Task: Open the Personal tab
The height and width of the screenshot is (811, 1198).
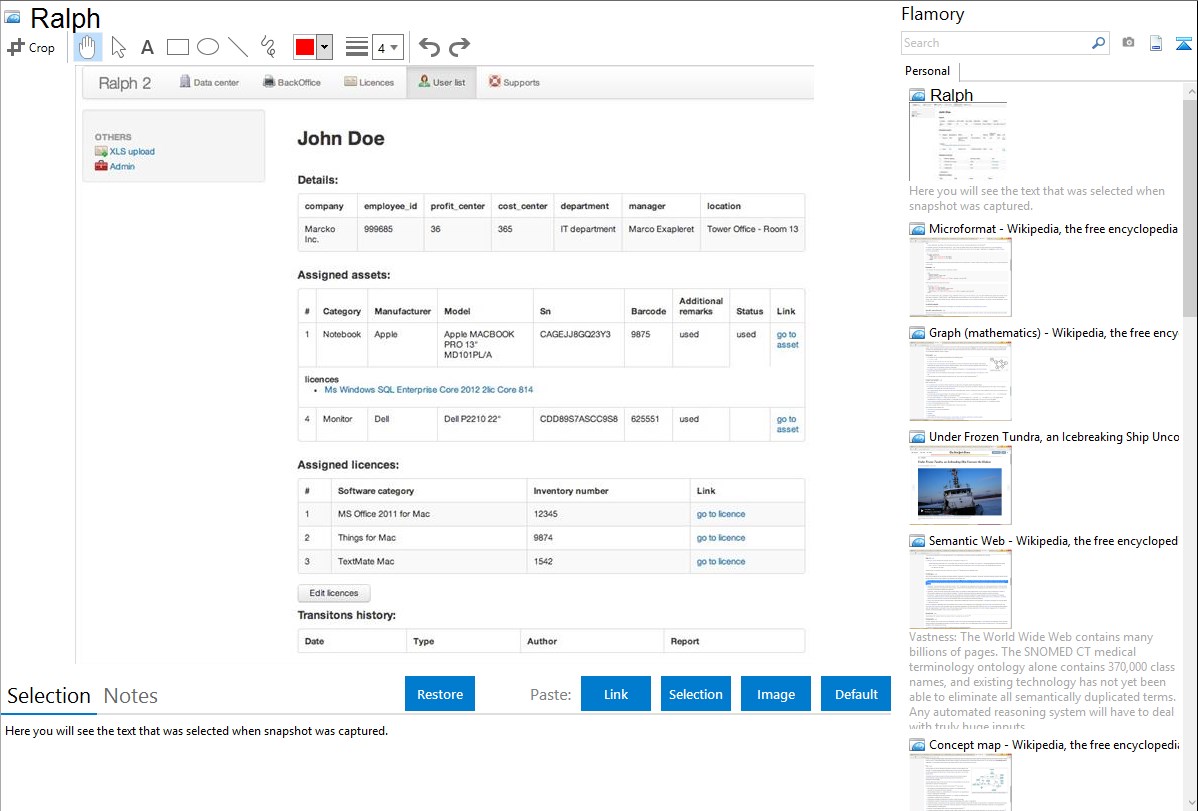Action: [927, 71]
